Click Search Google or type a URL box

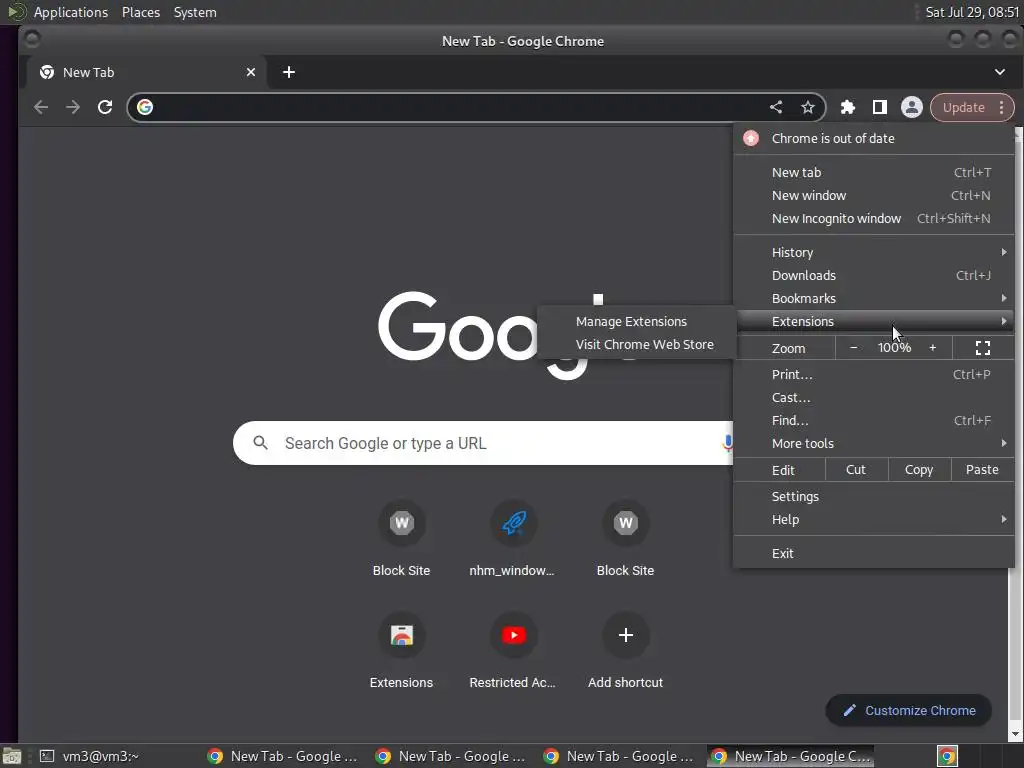(x=483, y=443)
